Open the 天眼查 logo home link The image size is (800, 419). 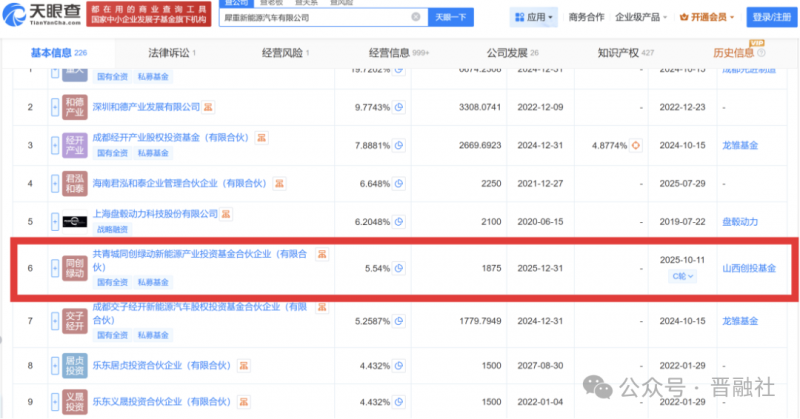(x=42, y=14)
